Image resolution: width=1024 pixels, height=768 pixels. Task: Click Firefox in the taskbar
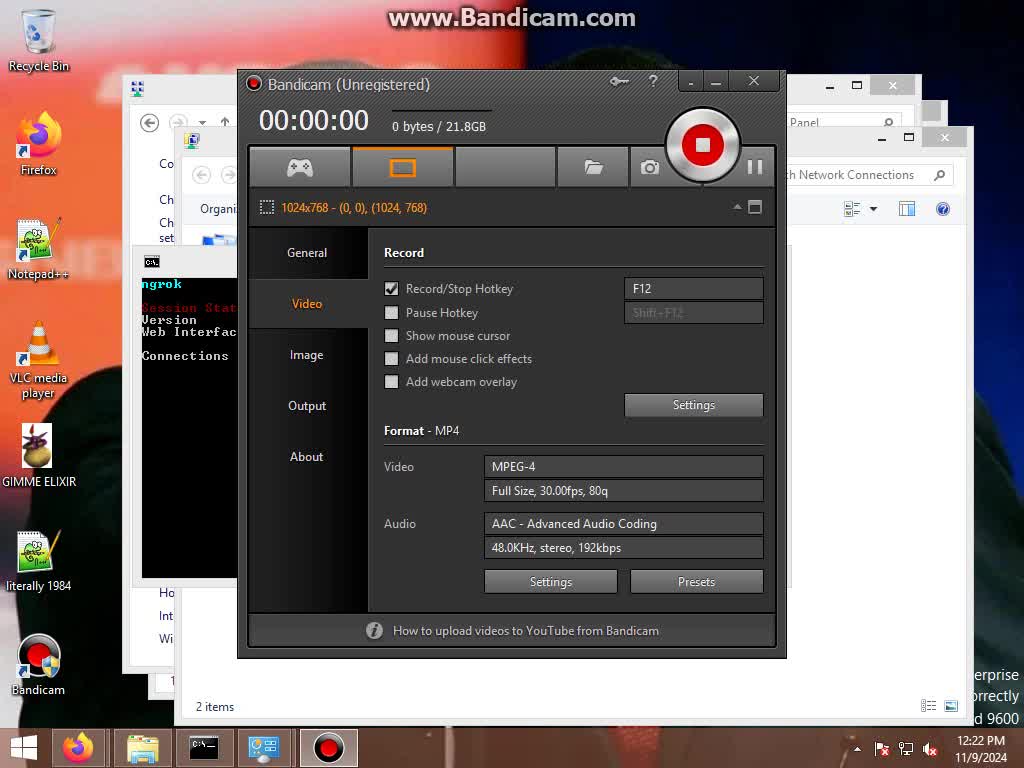tap(78, 748)
